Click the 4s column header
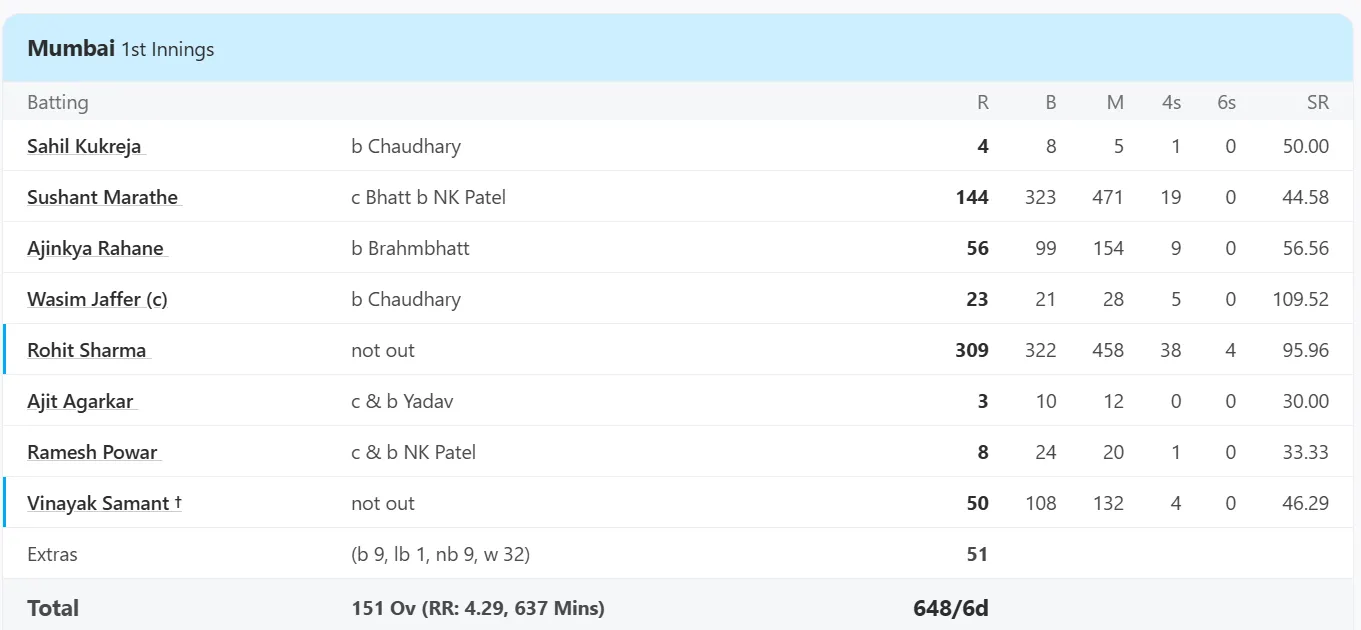This screenshot has height=630, width=1361. coord(1171,102)
